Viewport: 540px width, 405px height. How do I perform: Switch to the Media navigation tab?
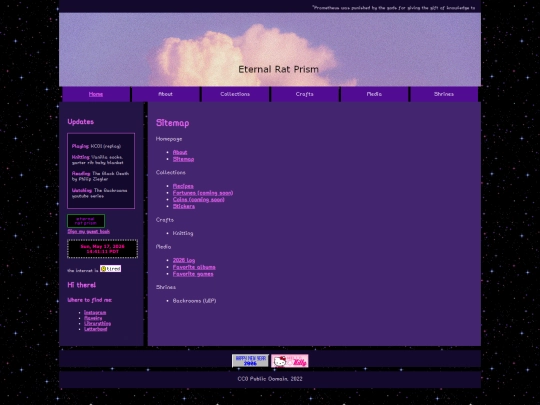tap(374, 94)
